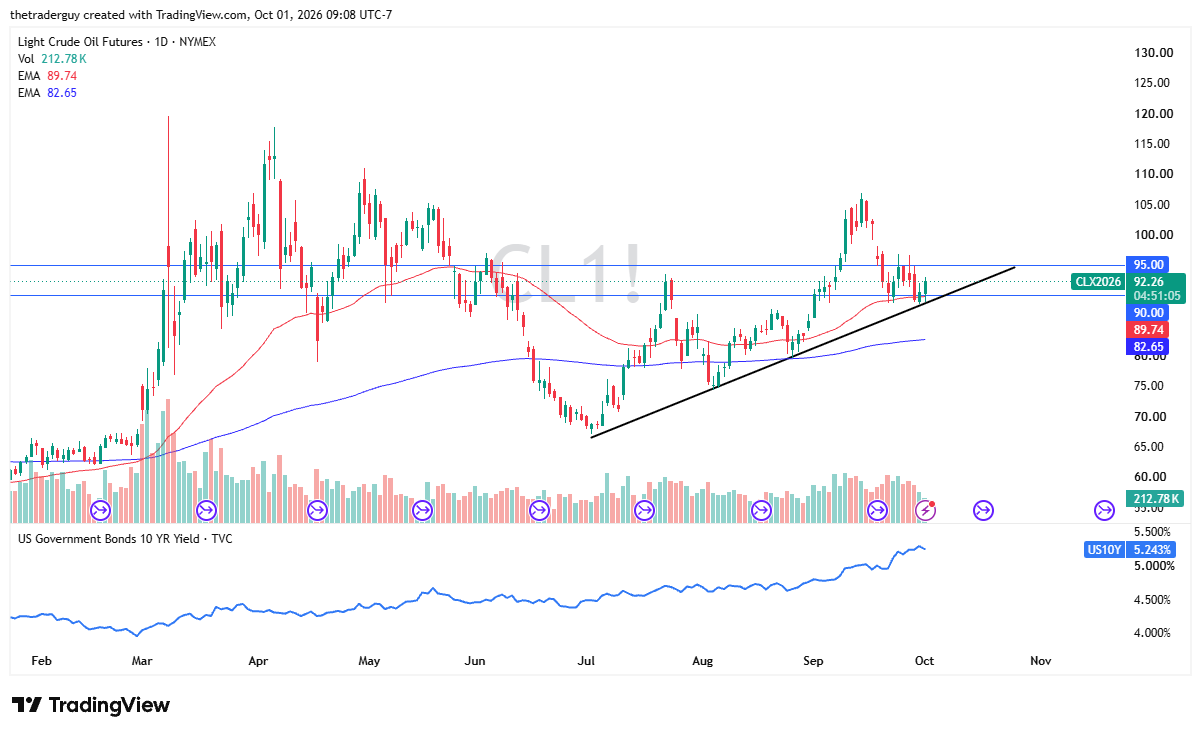1201x735 pixels.
Task: Open the mid-November contract switch icon
Action: [1104, 510]
